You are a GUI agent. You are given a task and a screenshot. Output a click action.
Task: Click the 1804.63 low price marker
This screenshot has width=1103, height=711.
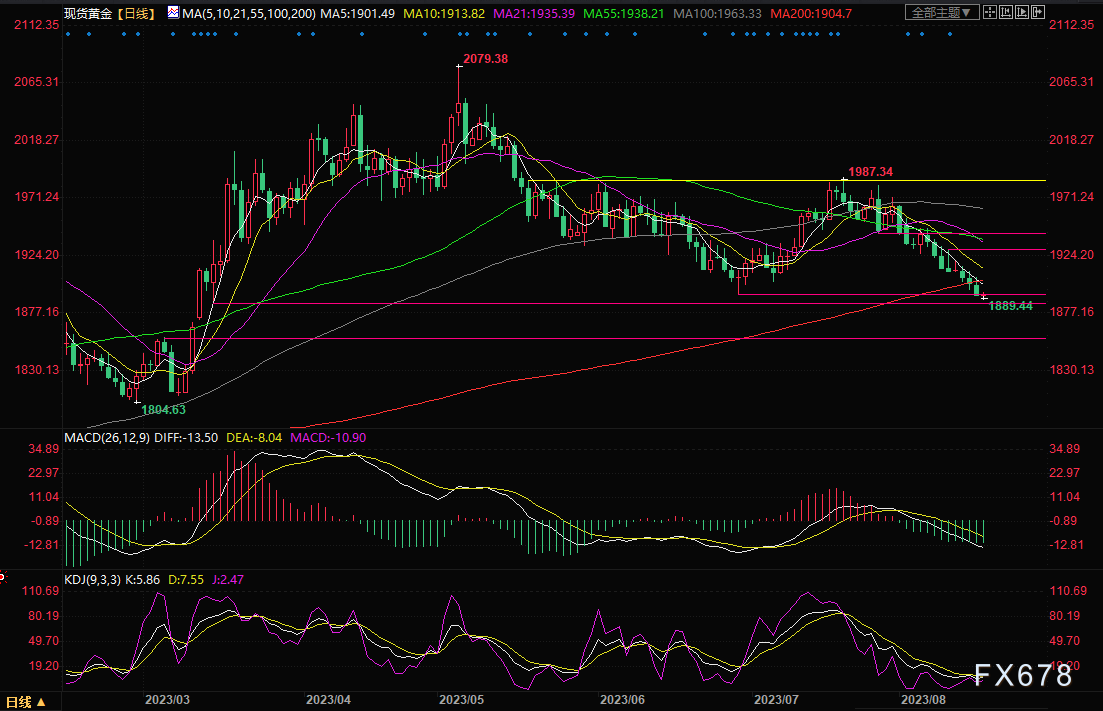click(163, 409)
